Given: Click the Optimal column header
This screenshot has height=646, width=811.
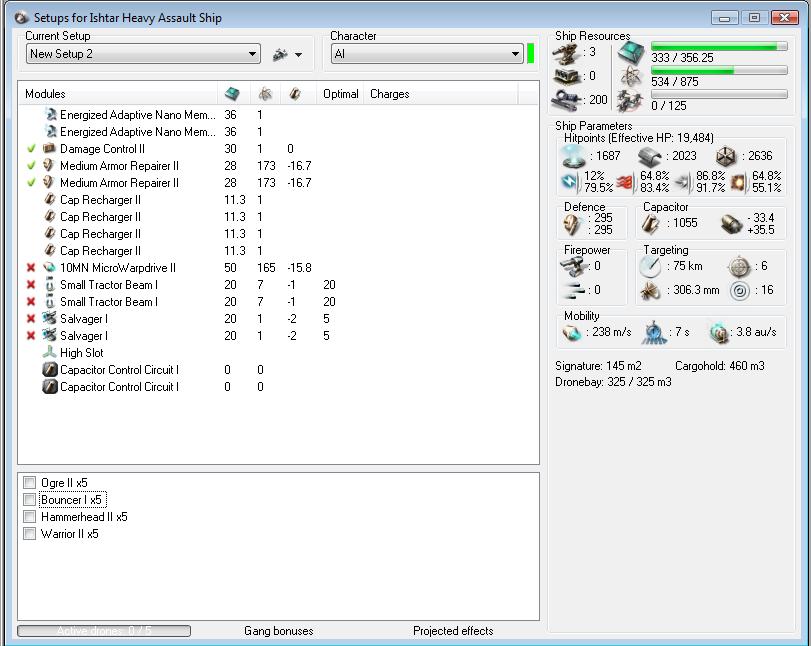Looking at the screenshot, I should pos(340,94).
